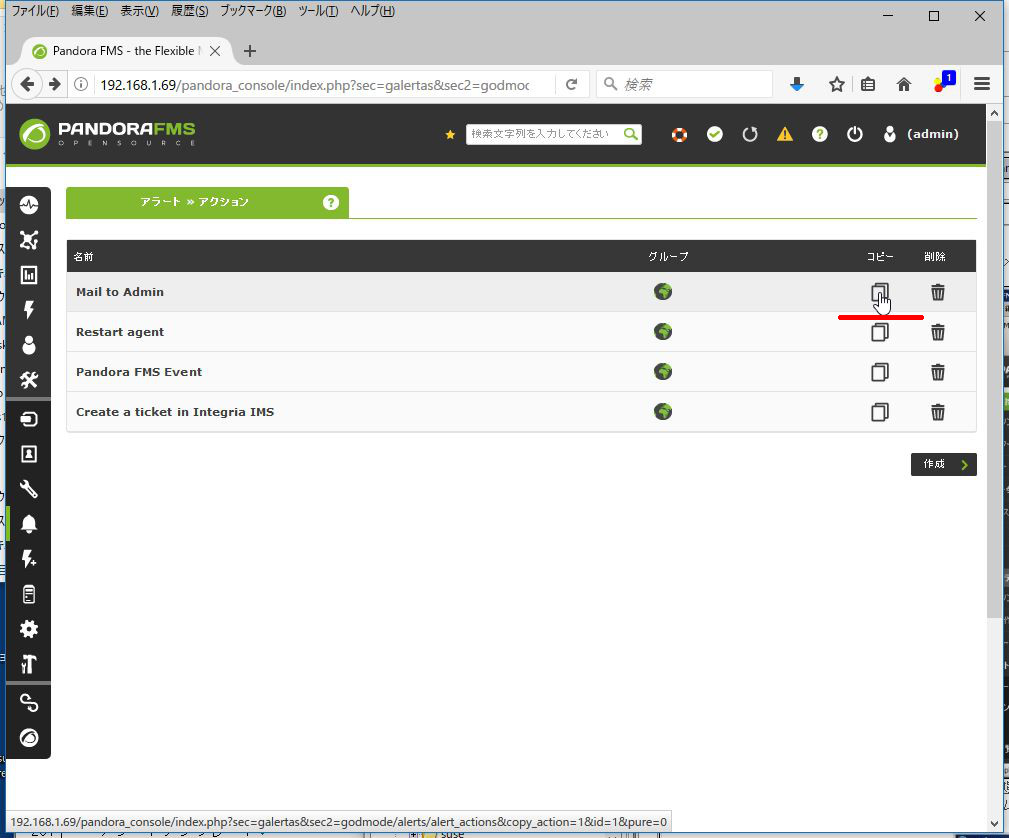
Task: Copy the Create a ticket in Integria IMS action
Action: tap(880, 412)
